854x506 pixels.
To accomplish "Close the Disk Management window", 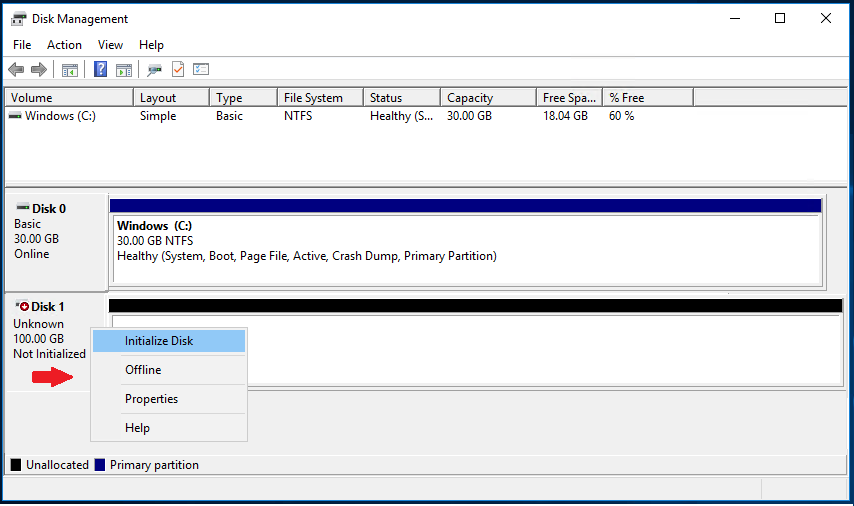I will pyautogui.click(x=826, y=19).
